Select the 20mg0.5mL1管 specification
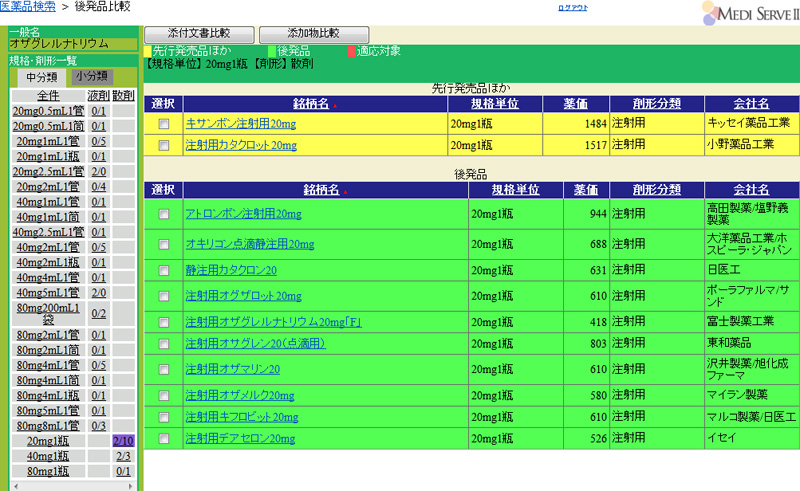 48,111
